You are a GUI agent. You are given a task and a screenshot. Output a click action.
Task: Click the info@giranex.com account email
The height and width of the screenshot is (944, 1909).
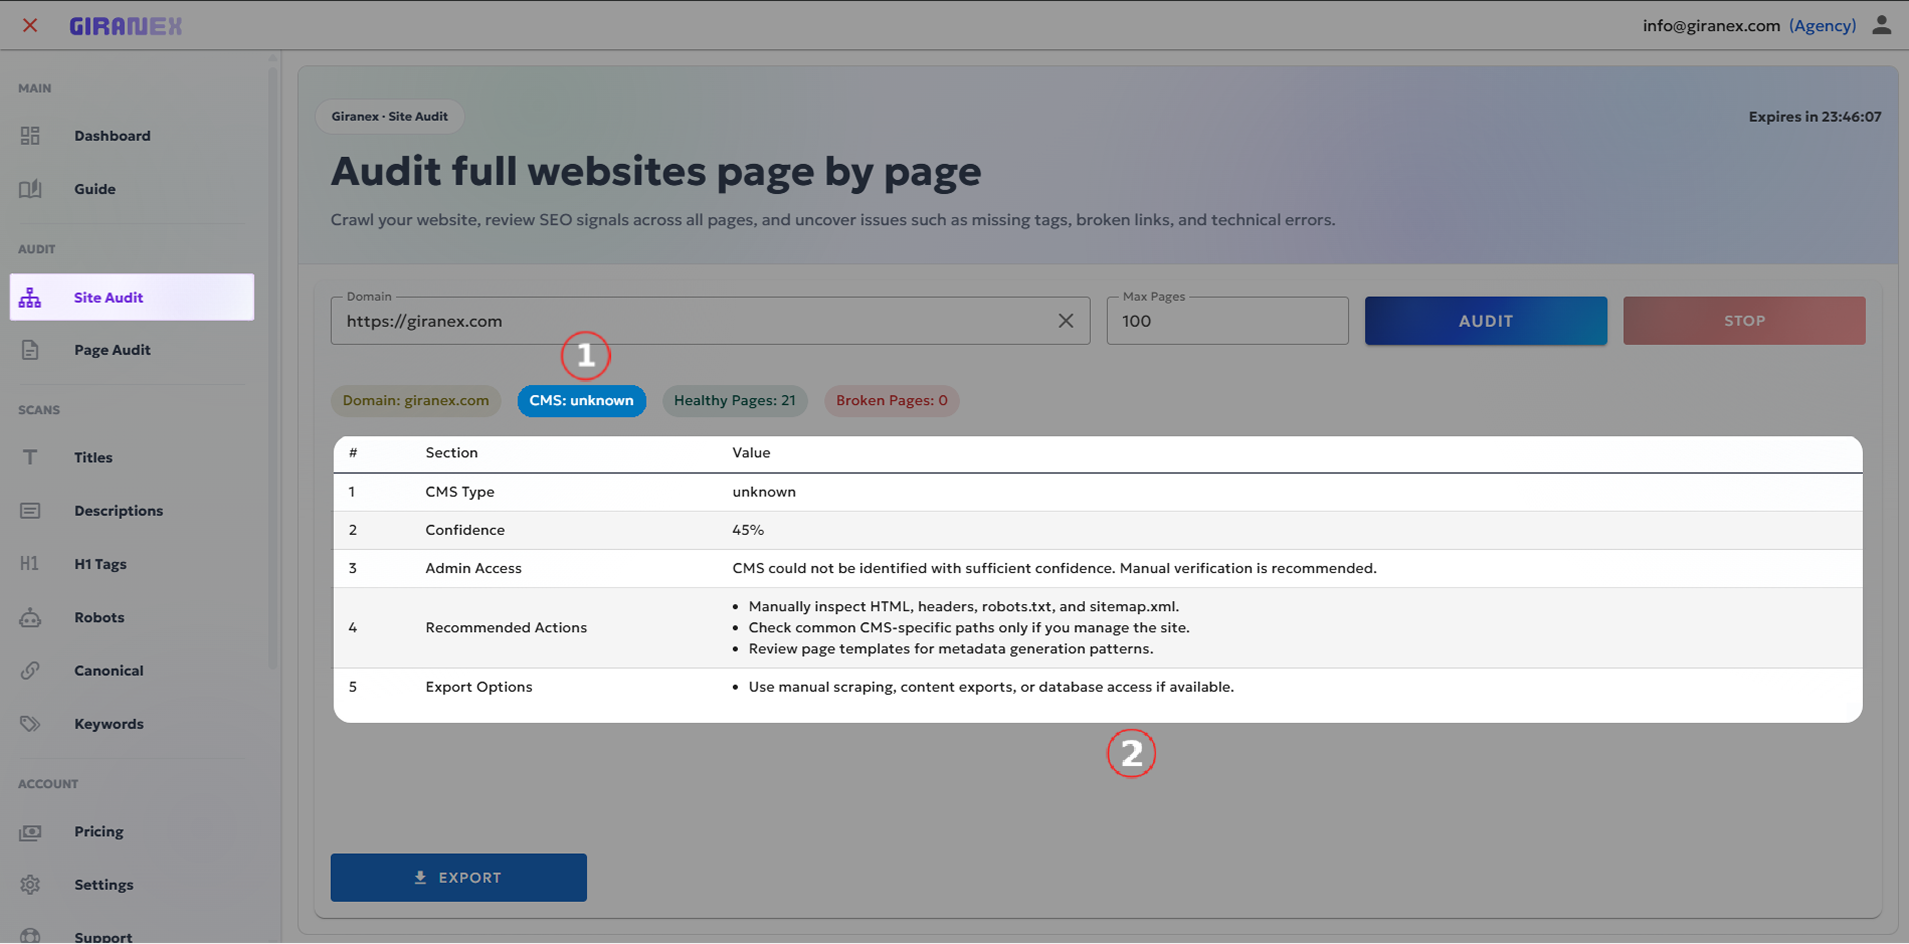coord(1711,26)
